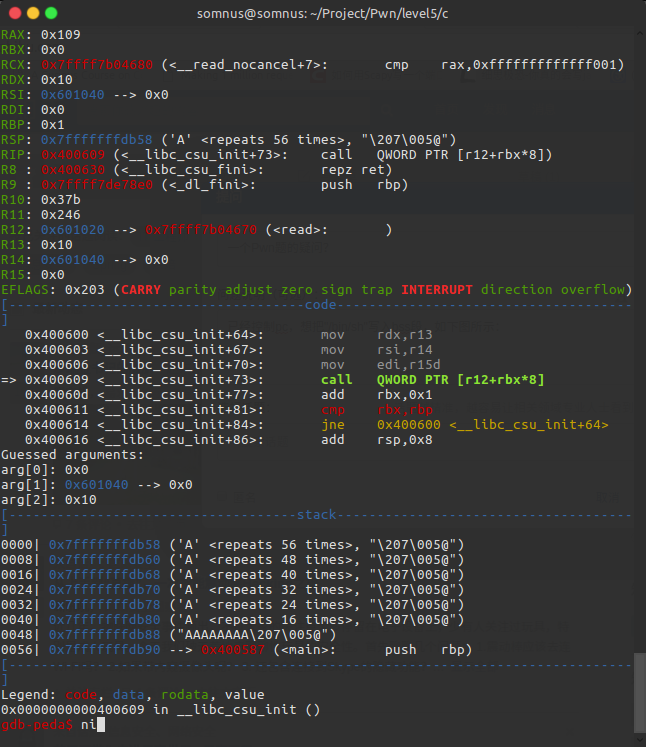This screenshot has width=646, height=747.
Task: Click the 'add rbx,0x1' instruction
Action: (x=376, y=395)
